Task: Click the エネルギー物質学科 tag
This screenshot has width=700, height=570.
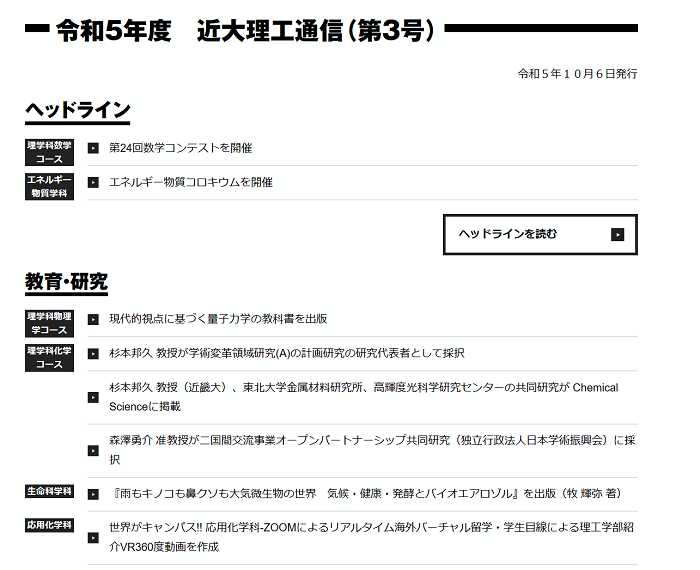Action: 49,187
